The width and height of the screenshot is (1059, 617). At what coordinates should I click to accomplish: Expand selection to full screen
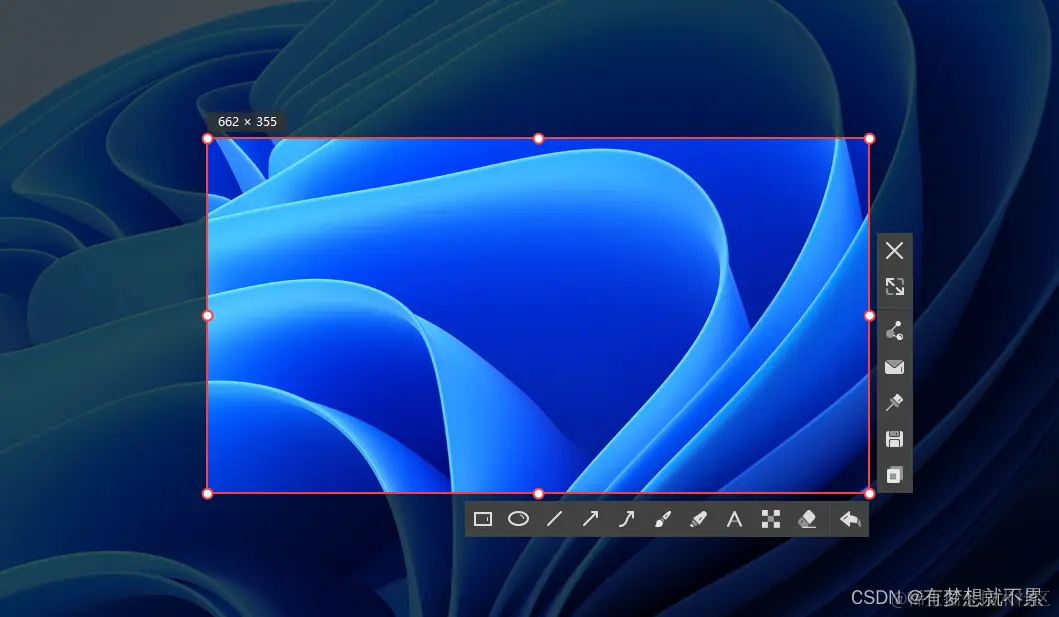coord(894,286)
